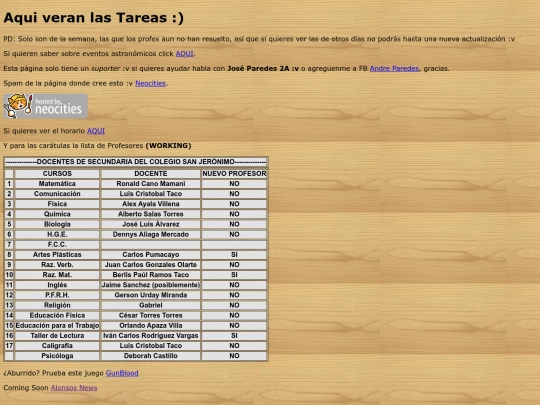The width and height of the screenshot is (540, 405).
Task: Click the bold name 'José Paredes 2A :v'
Action: (x=263, y=69)
